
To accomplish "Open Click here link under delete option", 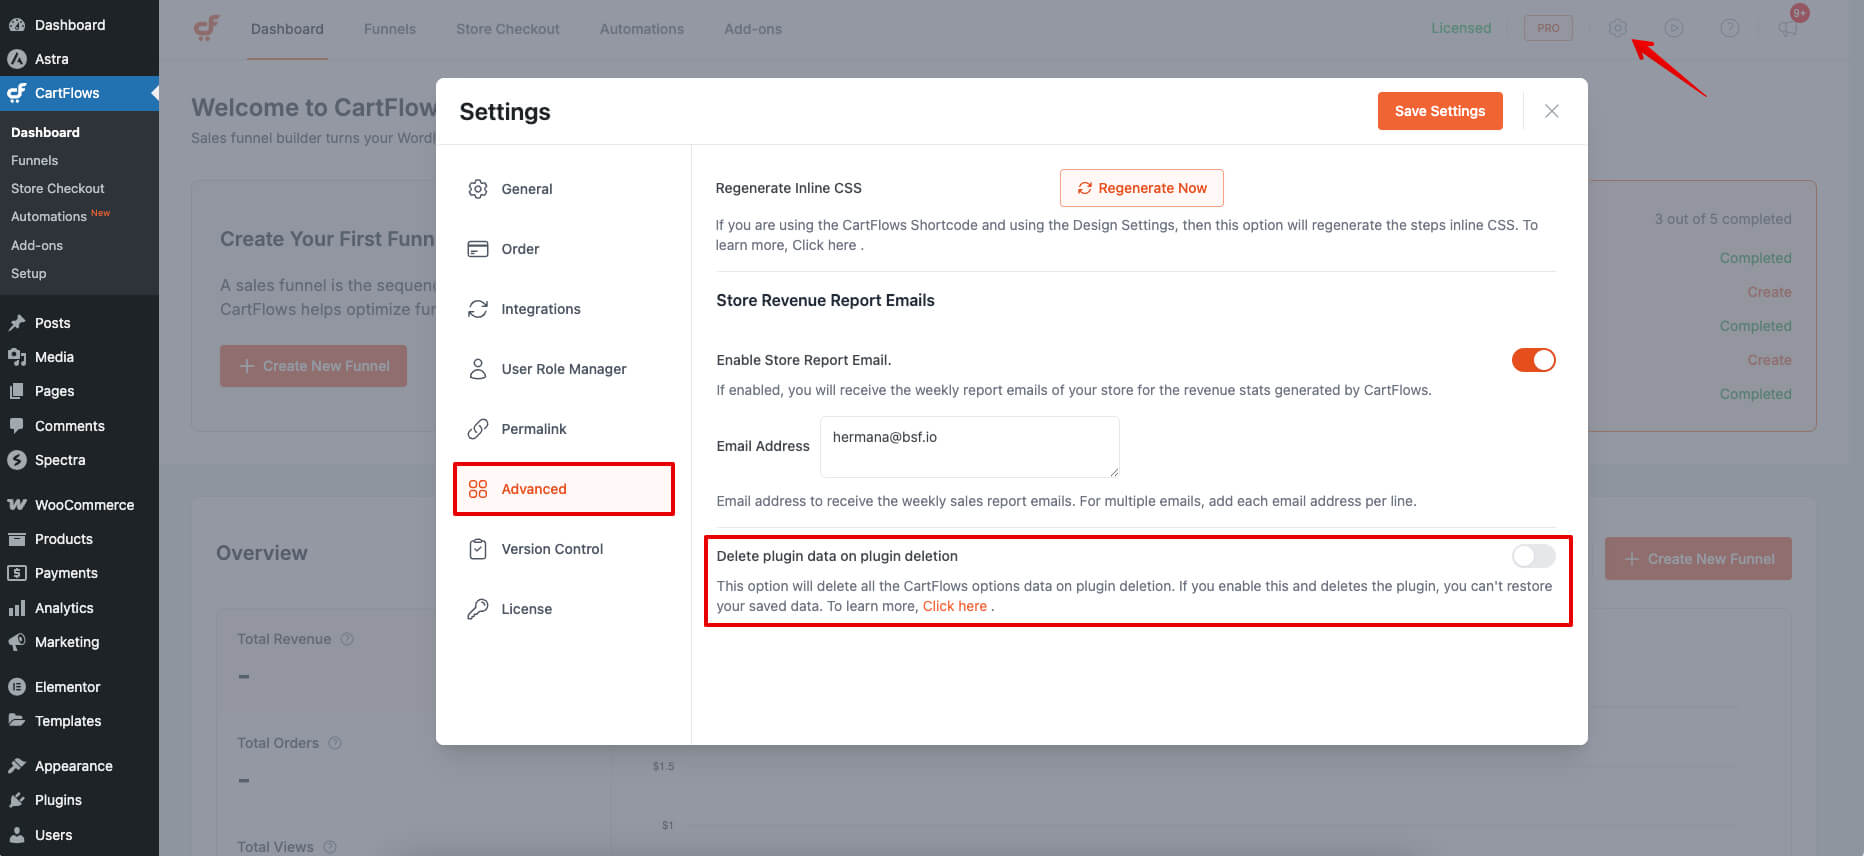I will 954,606.
